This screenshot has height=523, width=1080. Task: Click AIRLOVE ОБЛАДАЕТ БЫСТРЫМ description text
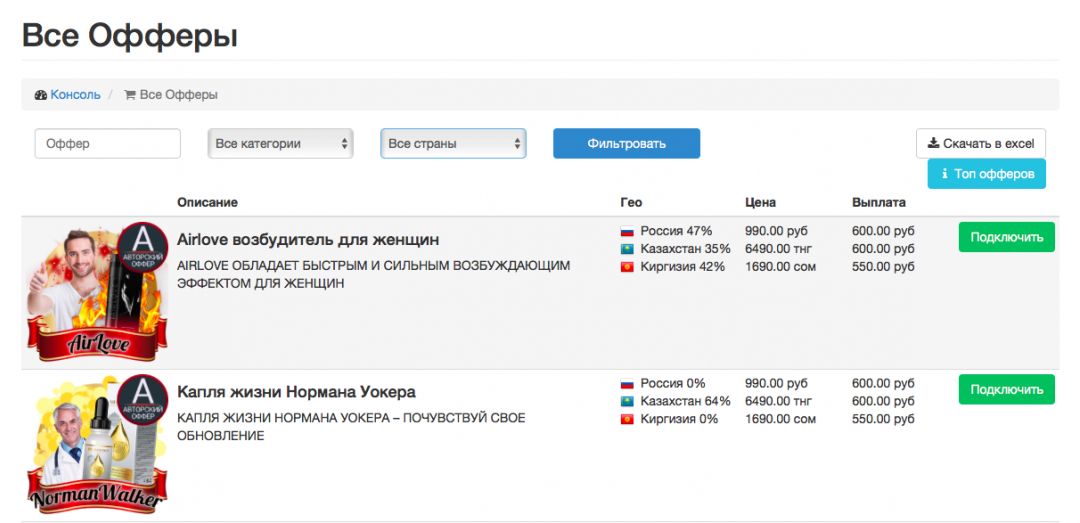coord(374,274)
